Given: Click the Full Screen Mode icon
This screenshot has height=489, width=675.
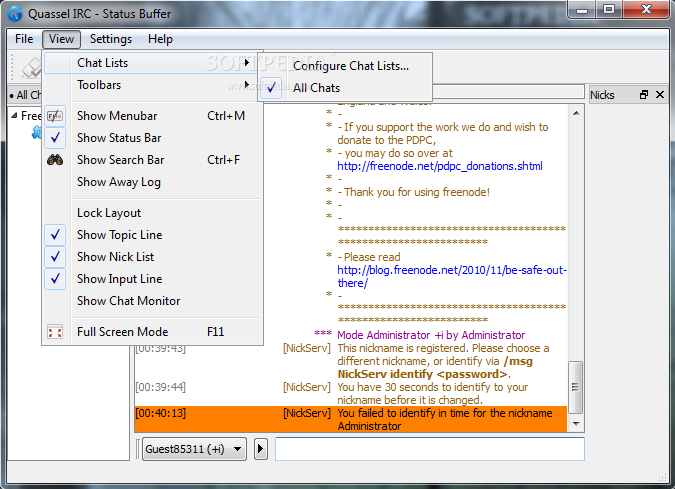Looking at the screenshot, I should coord(55,332).
